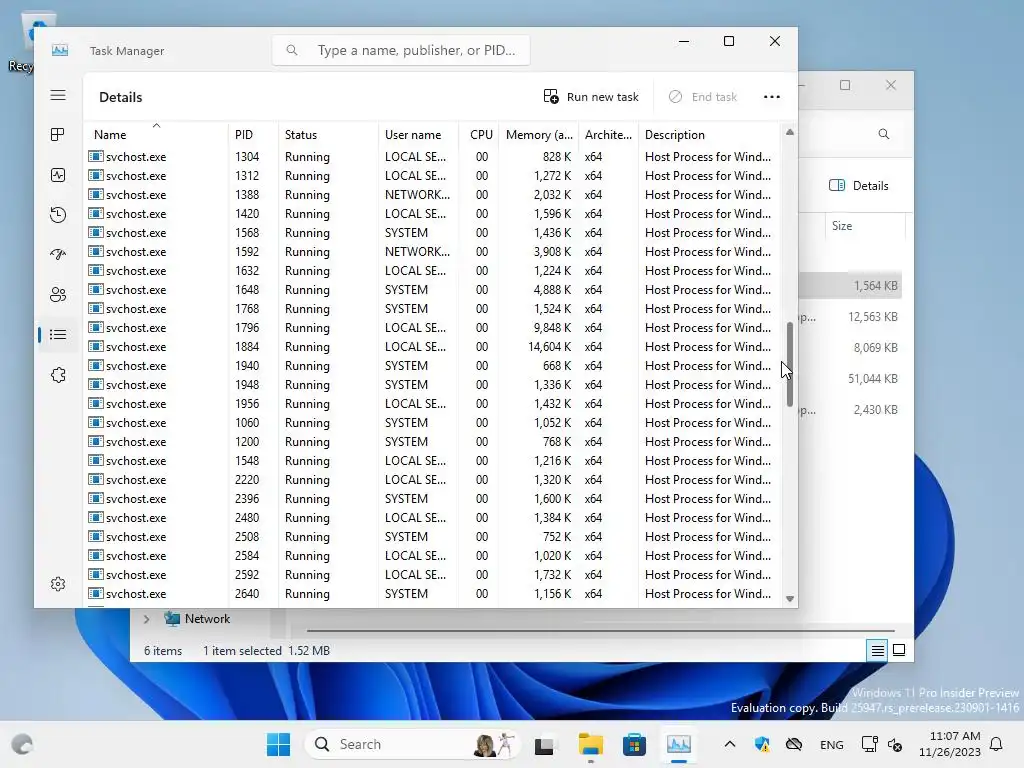The height and width of the screenshot is (768, 1024).
Task: Click File Explorer search magnifier icon
Action: click(884, 134)
